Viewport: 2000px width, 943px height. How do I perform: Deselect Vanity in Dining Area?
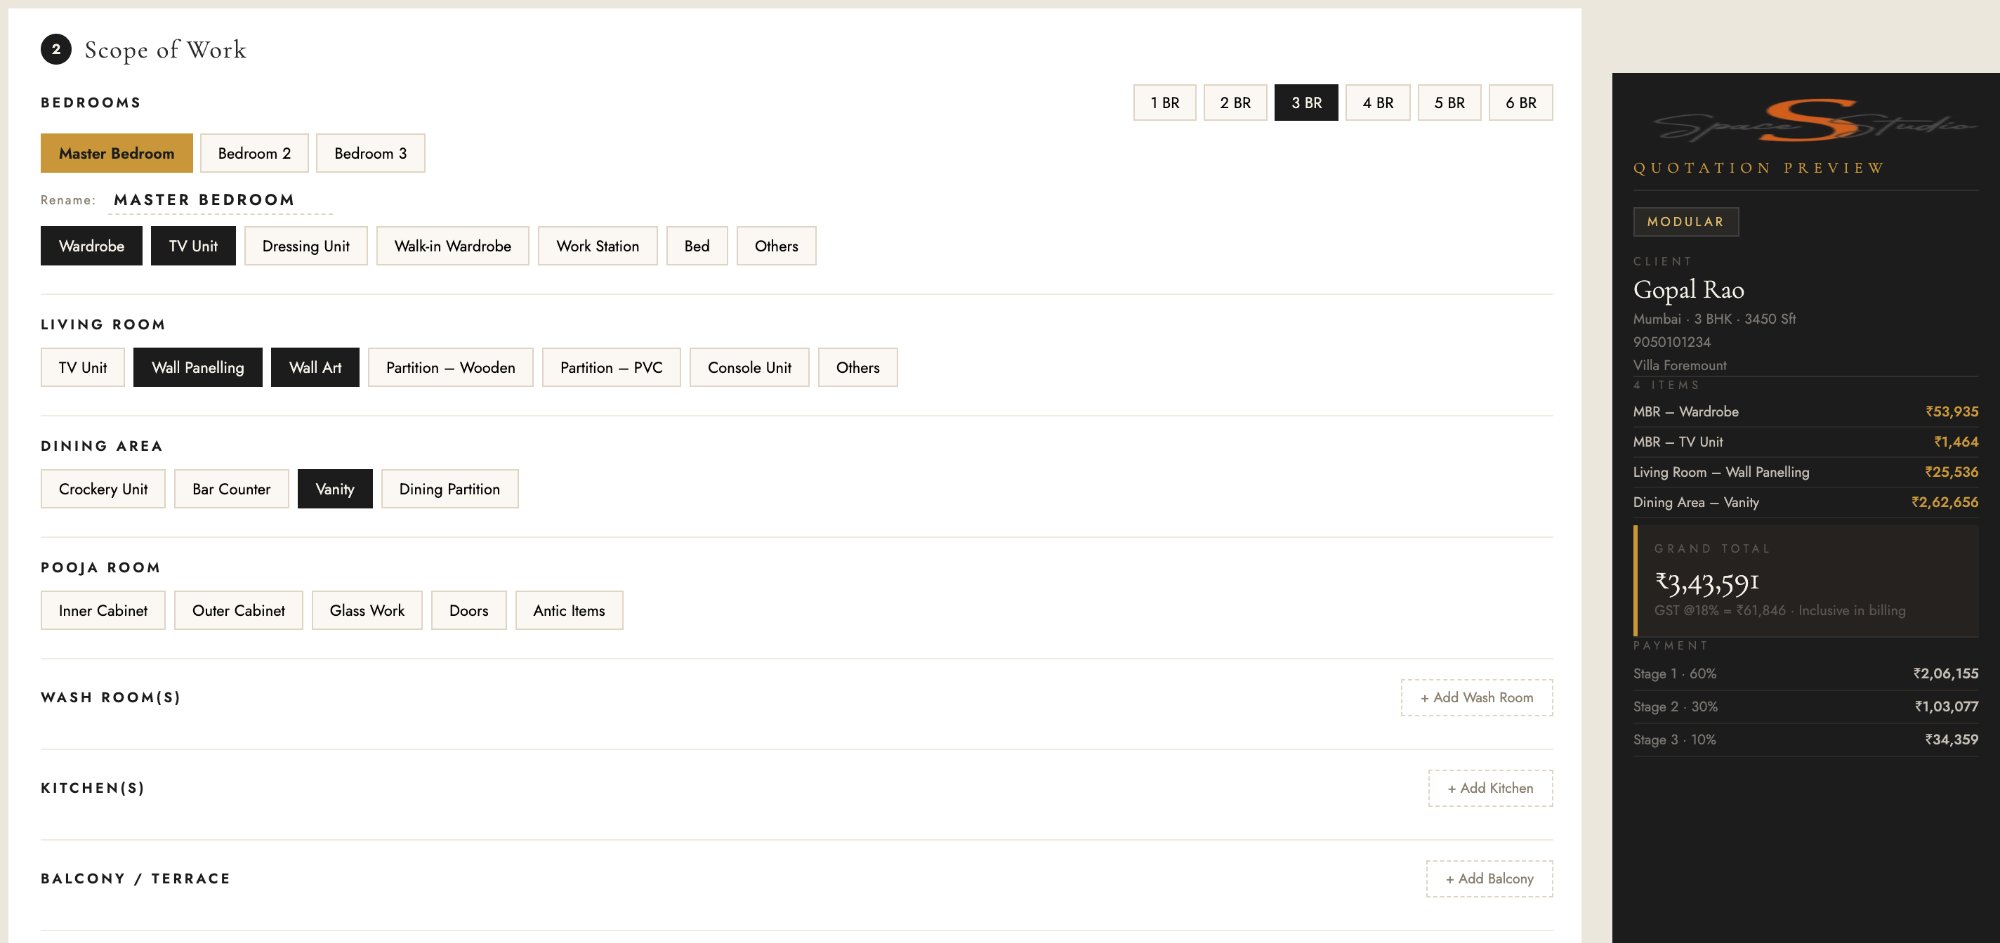click(335, 489)
